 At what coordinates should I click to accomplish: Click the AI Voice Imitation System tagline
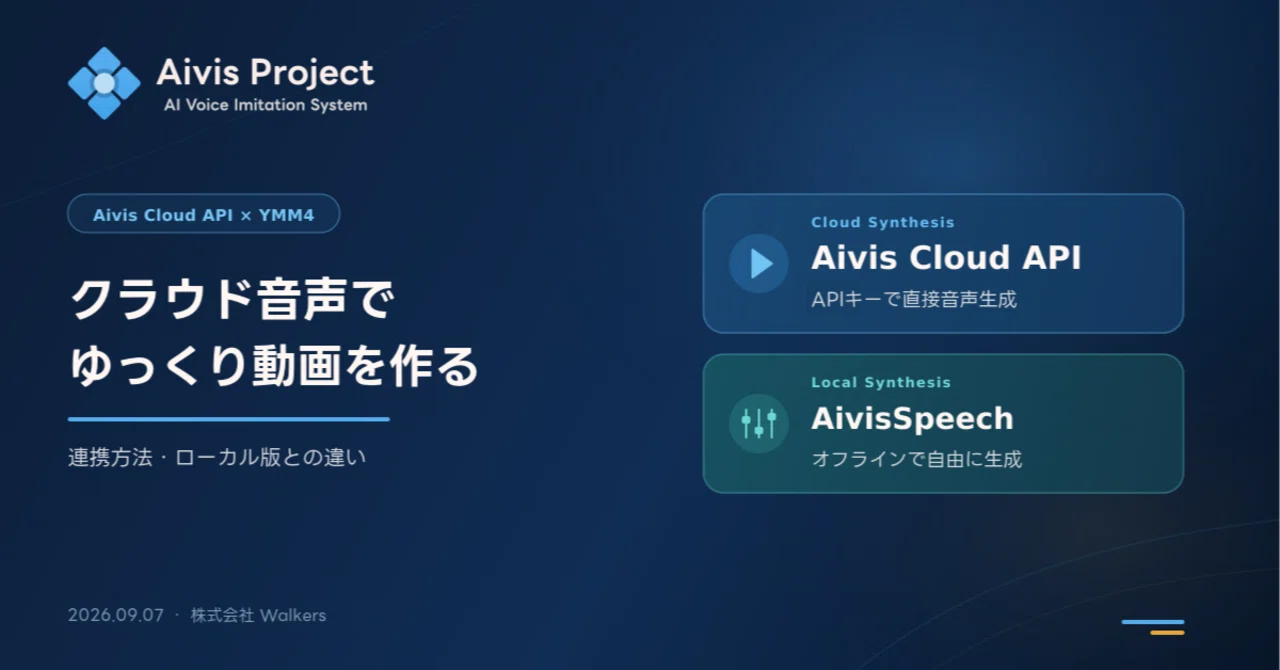coord(265,105)
